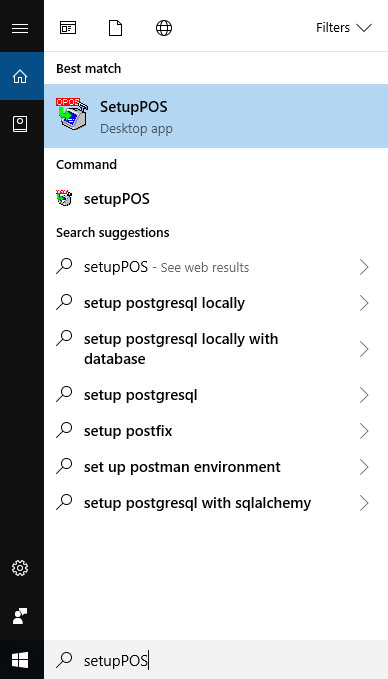The width and height of the screenshot is (388, 679).
Task: Filter results by Web globe icon
Action: coord(164,28)
